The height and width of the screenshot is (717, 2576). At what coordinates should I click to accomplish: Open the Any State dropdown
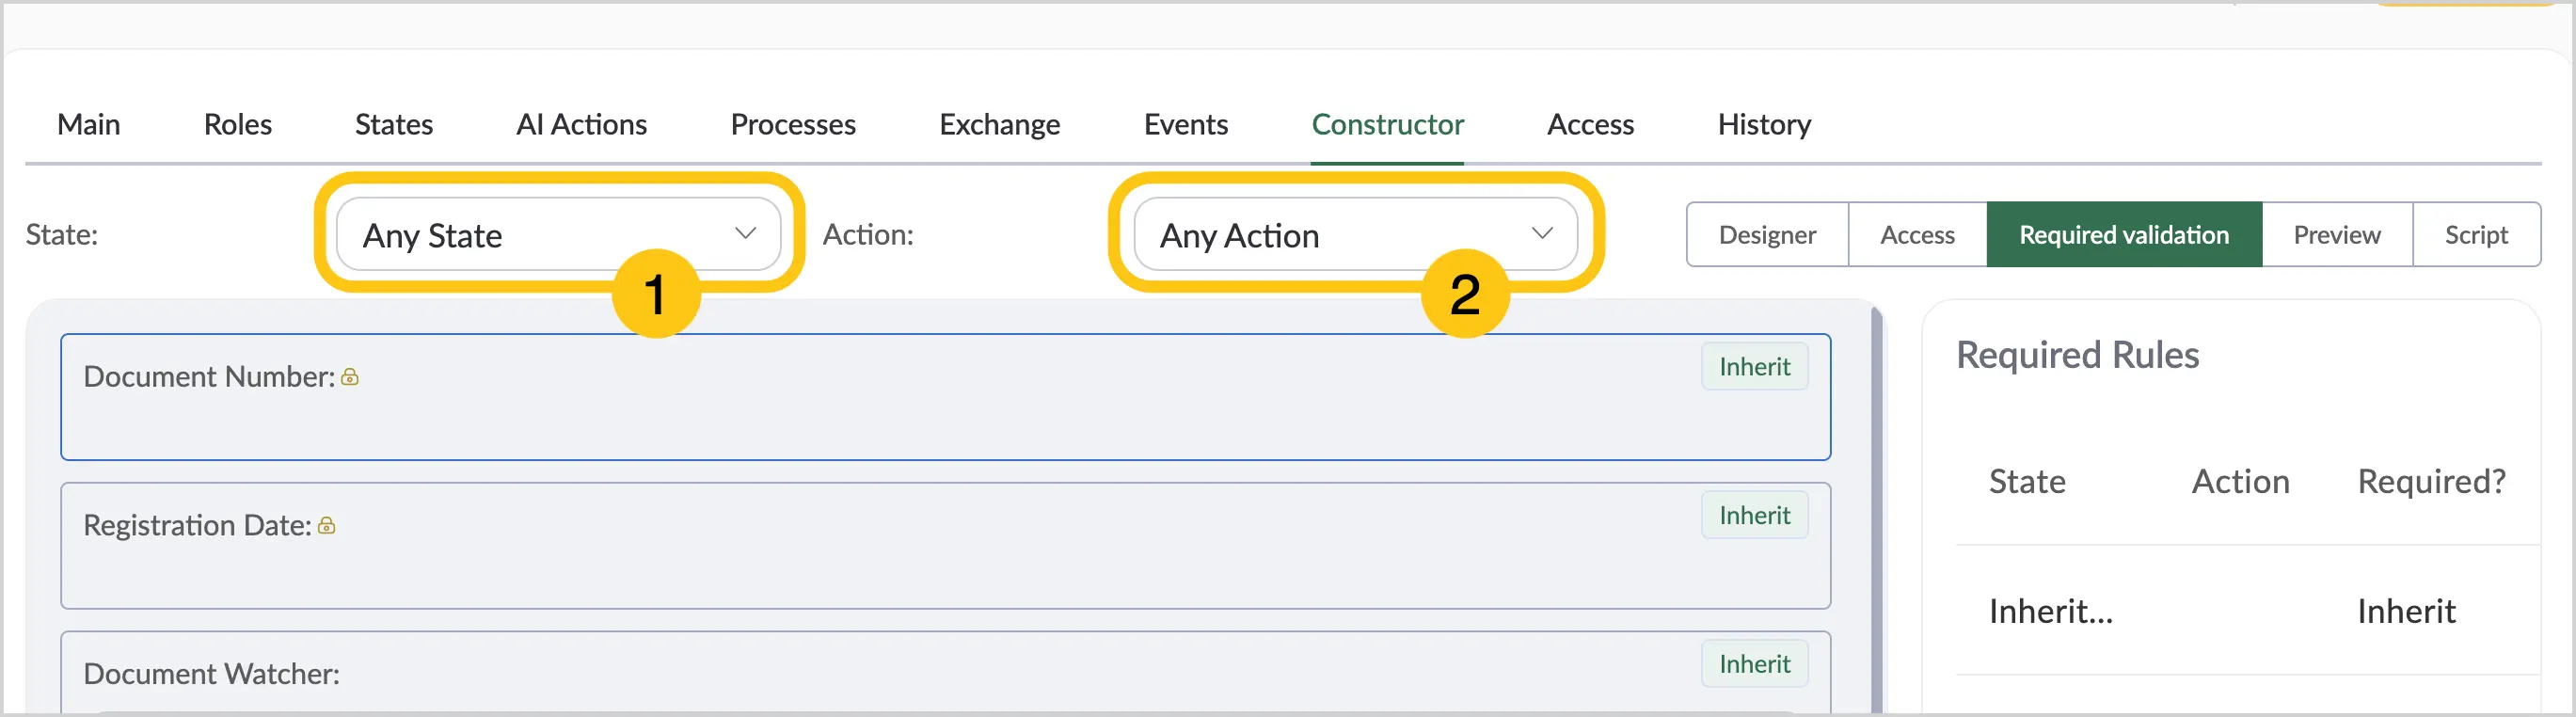coord(558,234)
